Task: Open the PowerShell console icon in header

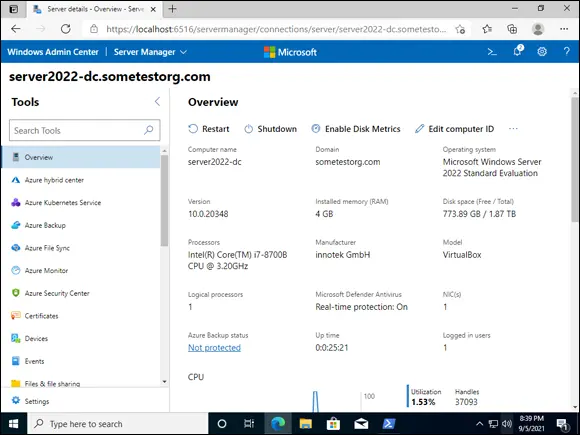Action: coord(492,52)
